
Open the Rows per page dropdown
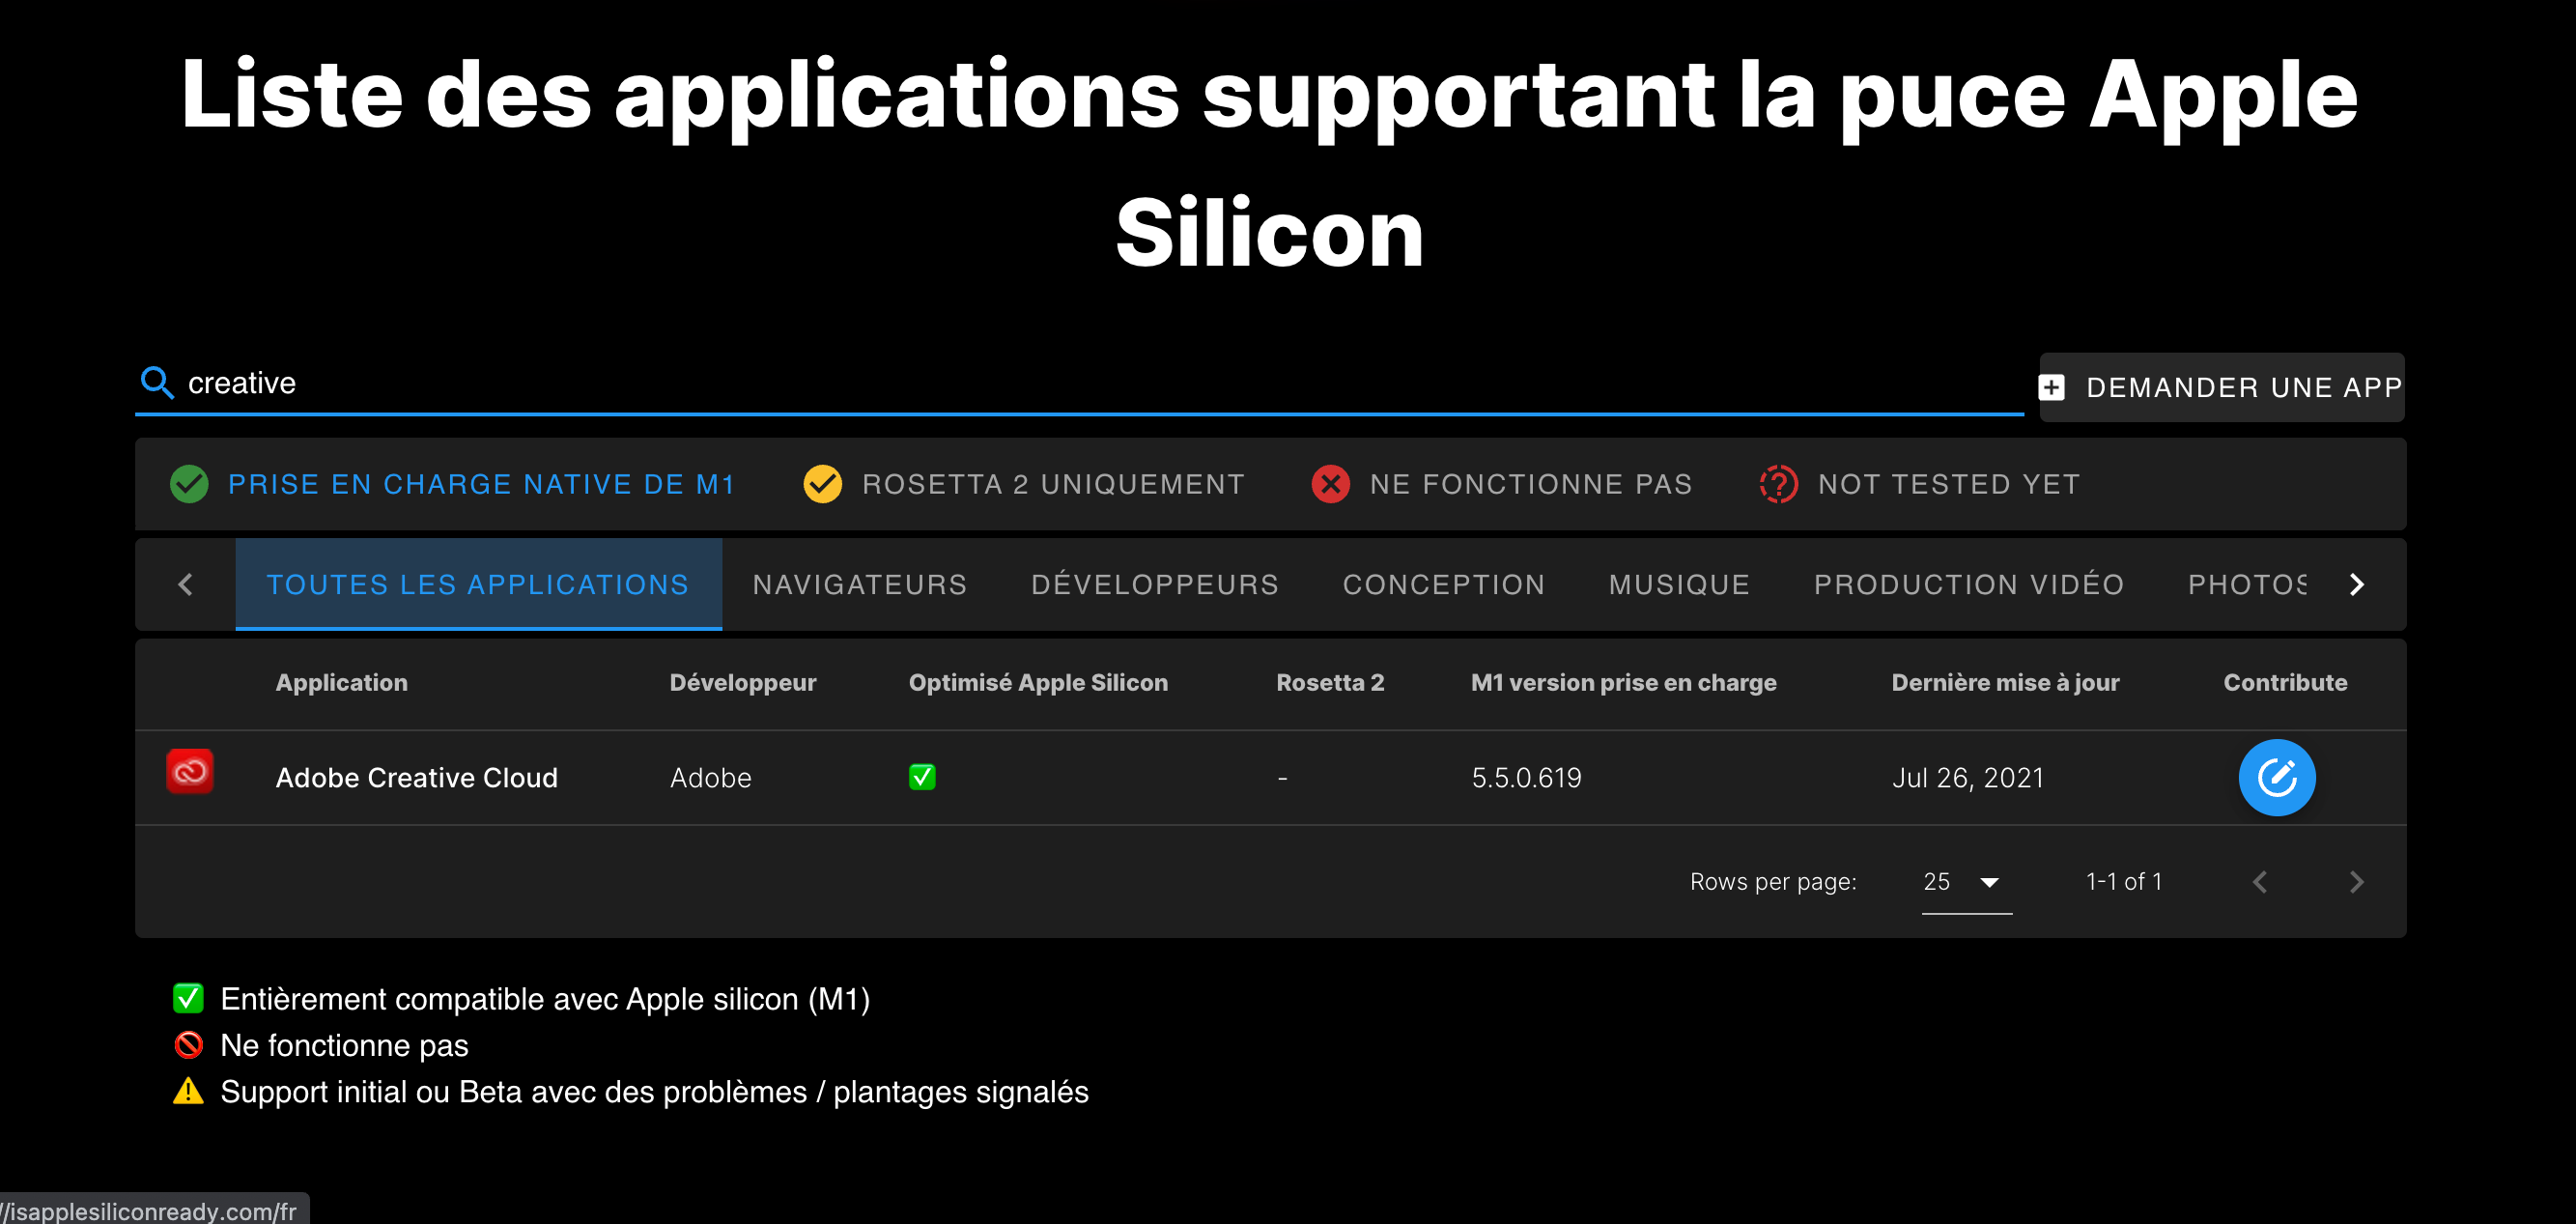1965,881
